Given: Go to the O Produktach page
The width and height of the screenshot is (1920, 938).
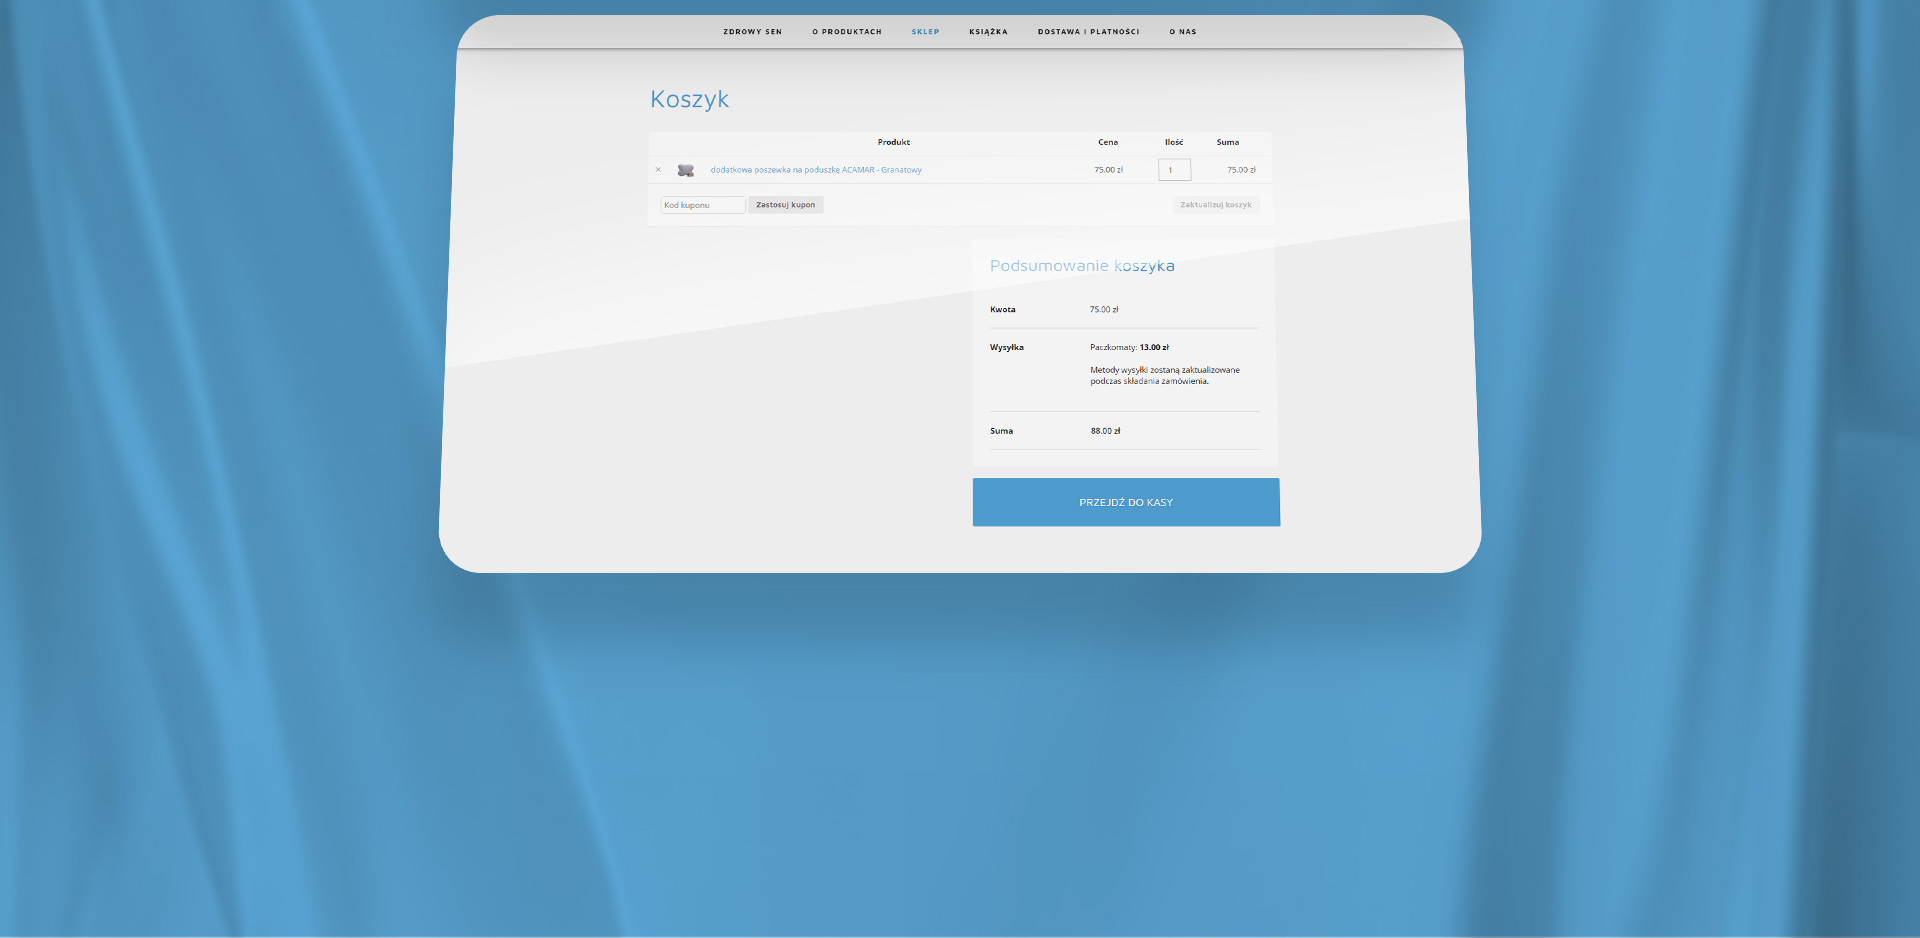Looking at the screenshot, I should 846,32.
